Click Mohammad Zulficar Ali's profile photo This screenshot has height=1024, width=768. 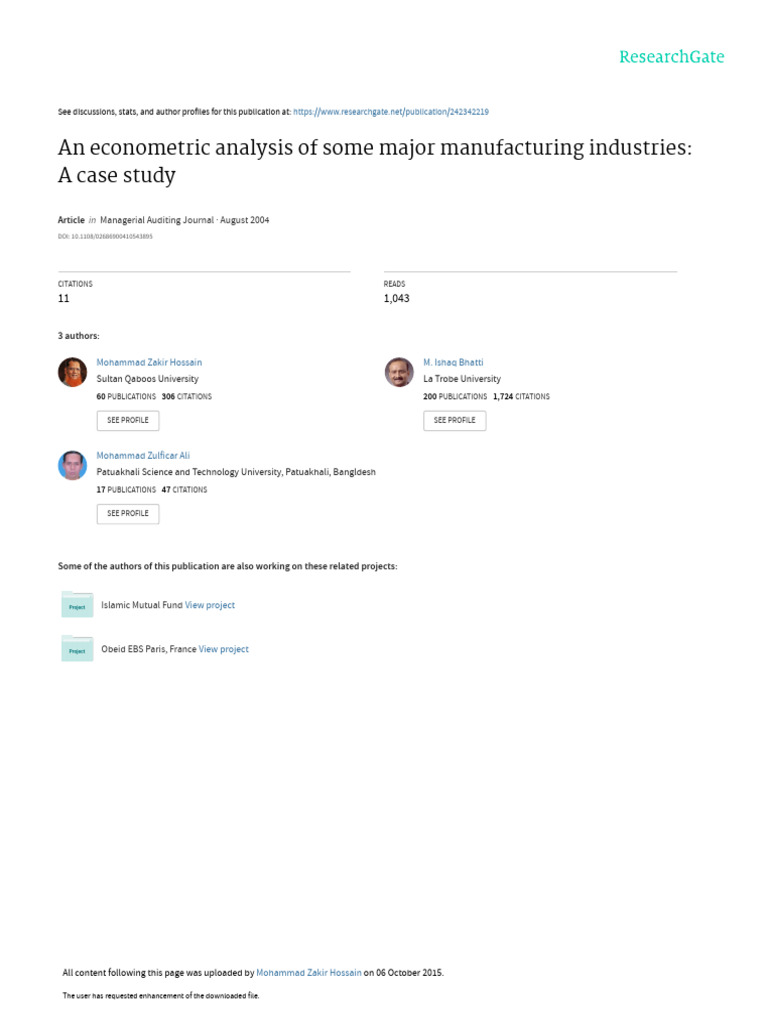click(x=73, y=465)
